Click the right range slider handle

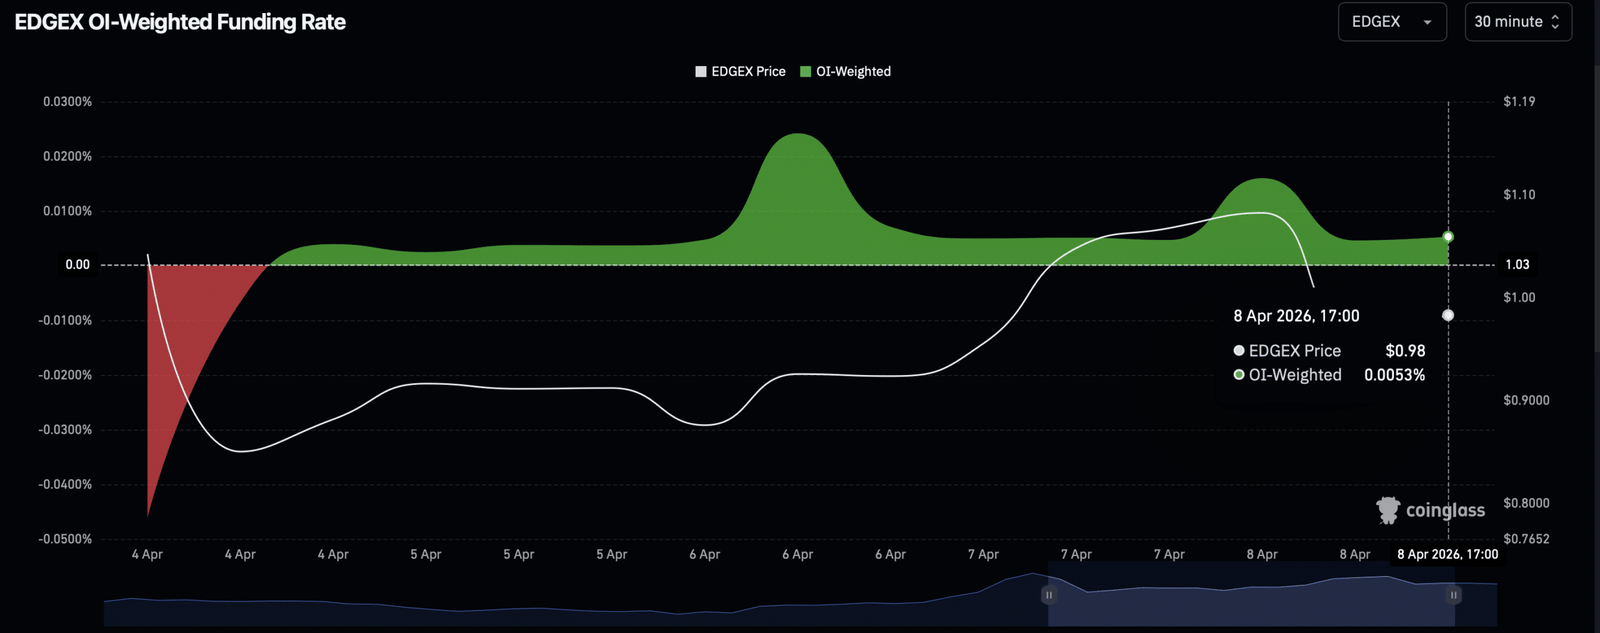click(x=1453, y=595)
